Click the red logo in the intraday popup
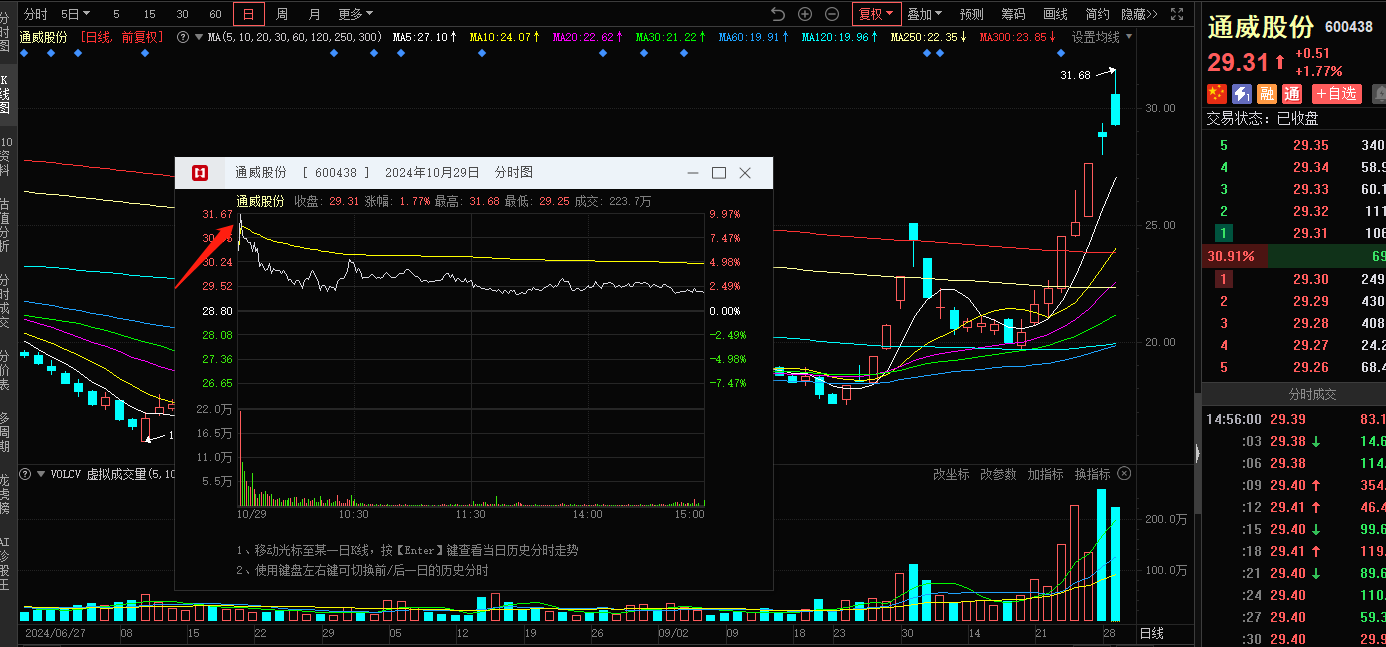1386x647 pixels. pyautogui.click(x=199, y=173)
